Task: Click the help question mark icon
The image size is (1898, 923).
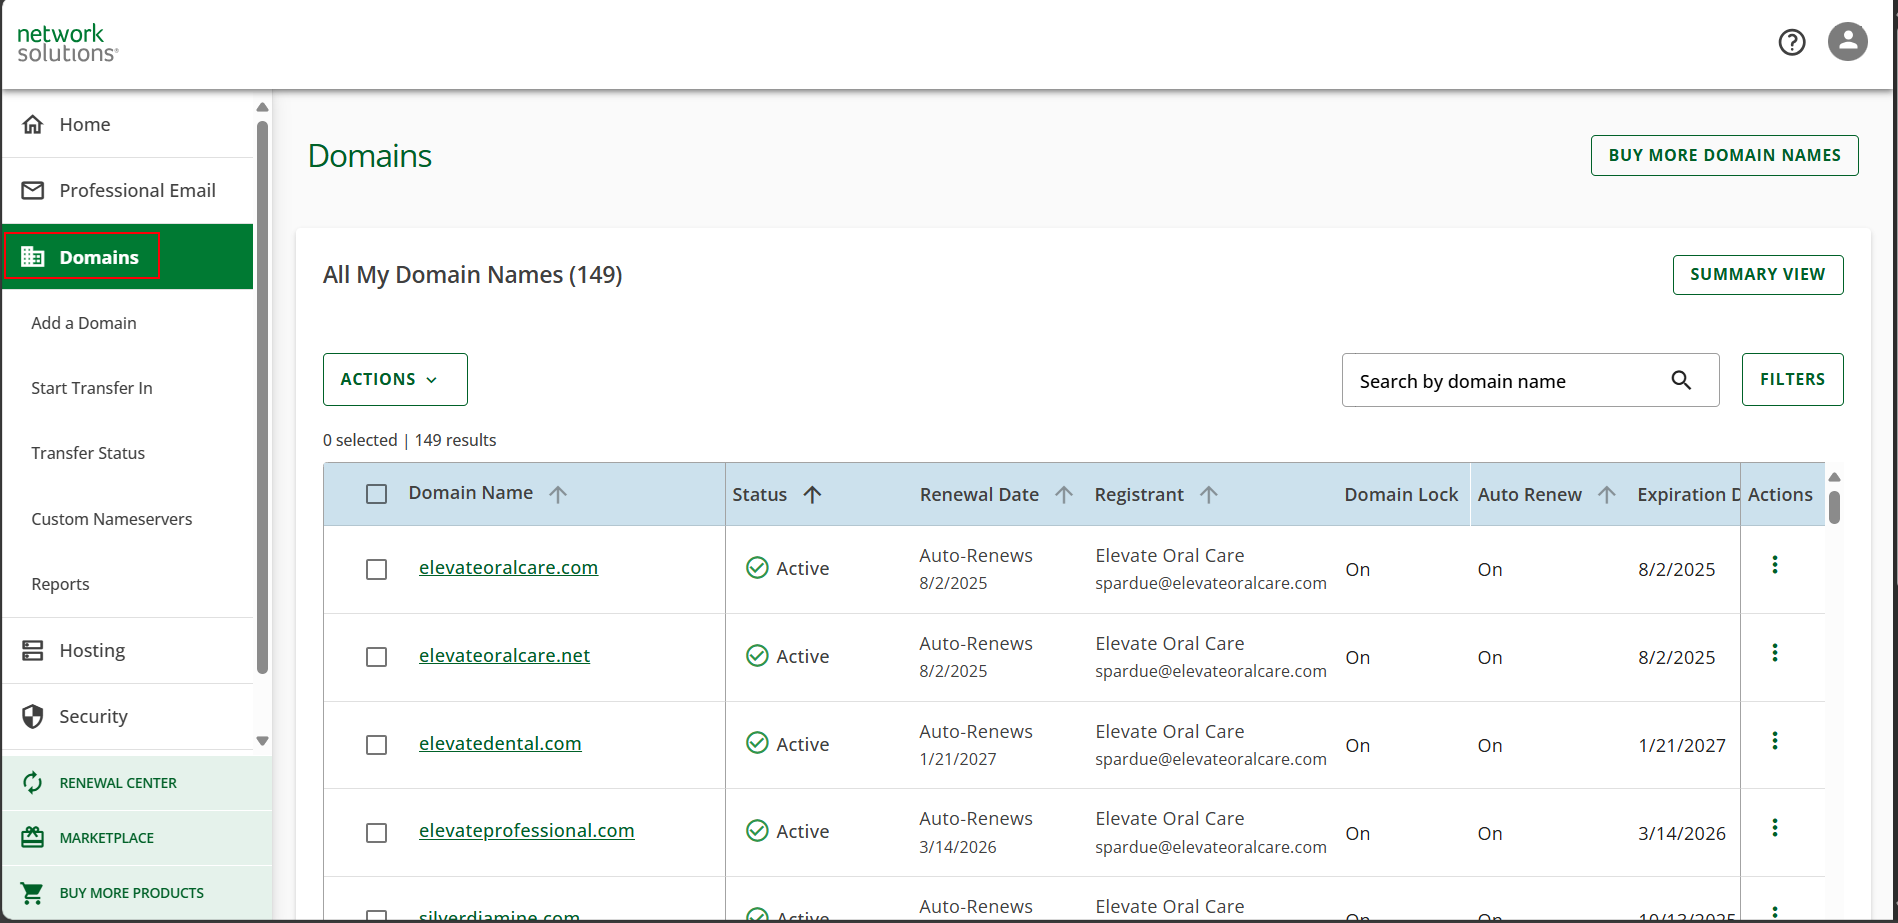Action: tap(1791, 42)
